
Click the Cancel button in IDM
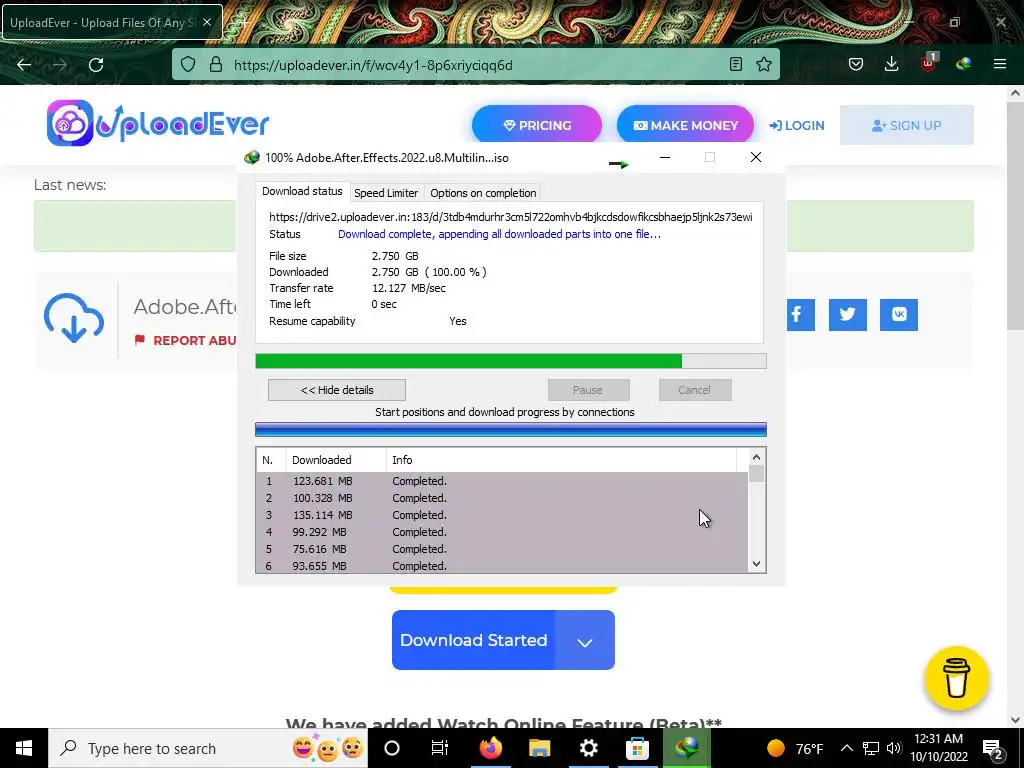coord(694,390)
